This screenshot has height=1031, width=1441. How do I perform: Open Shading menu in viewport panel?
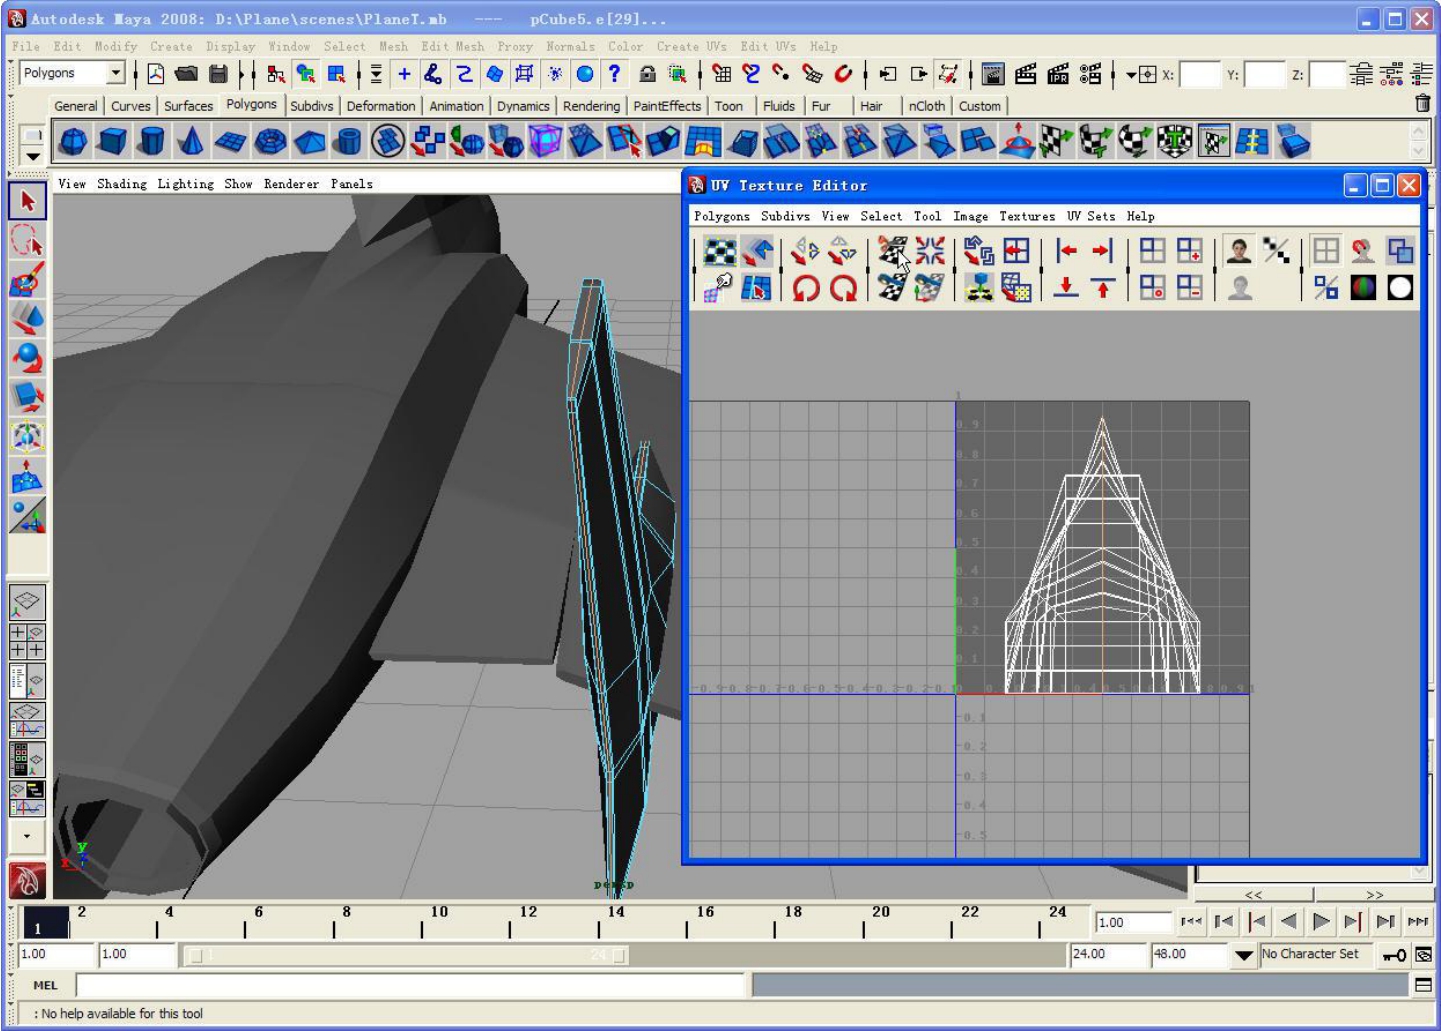pos(121,184)
